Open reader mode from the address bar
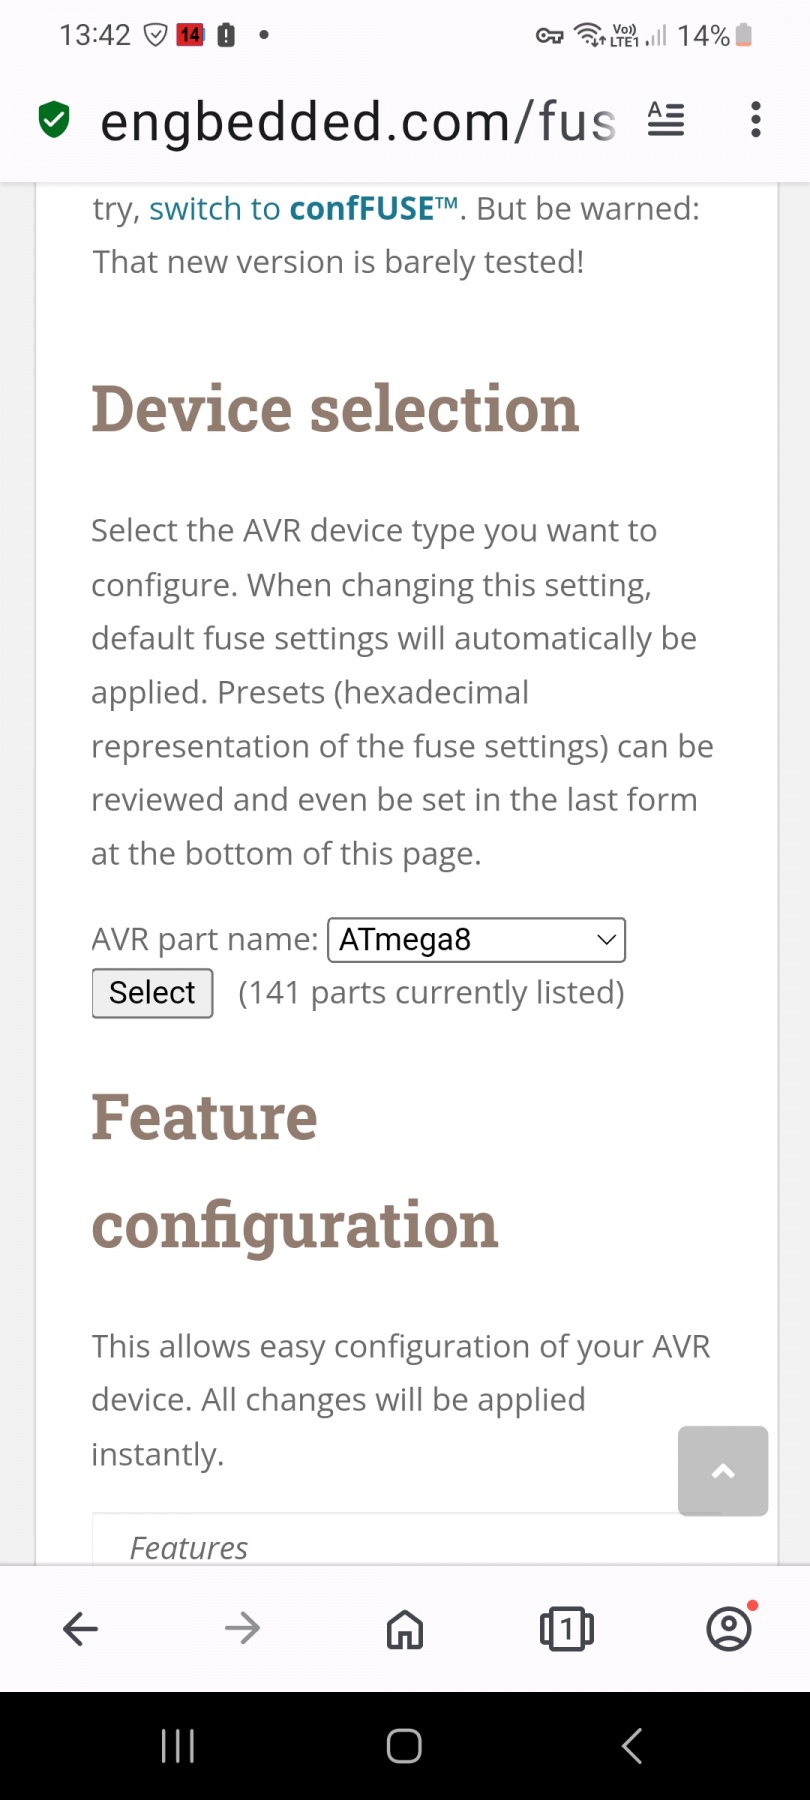 pyautogui.click(x=666, y=120)
